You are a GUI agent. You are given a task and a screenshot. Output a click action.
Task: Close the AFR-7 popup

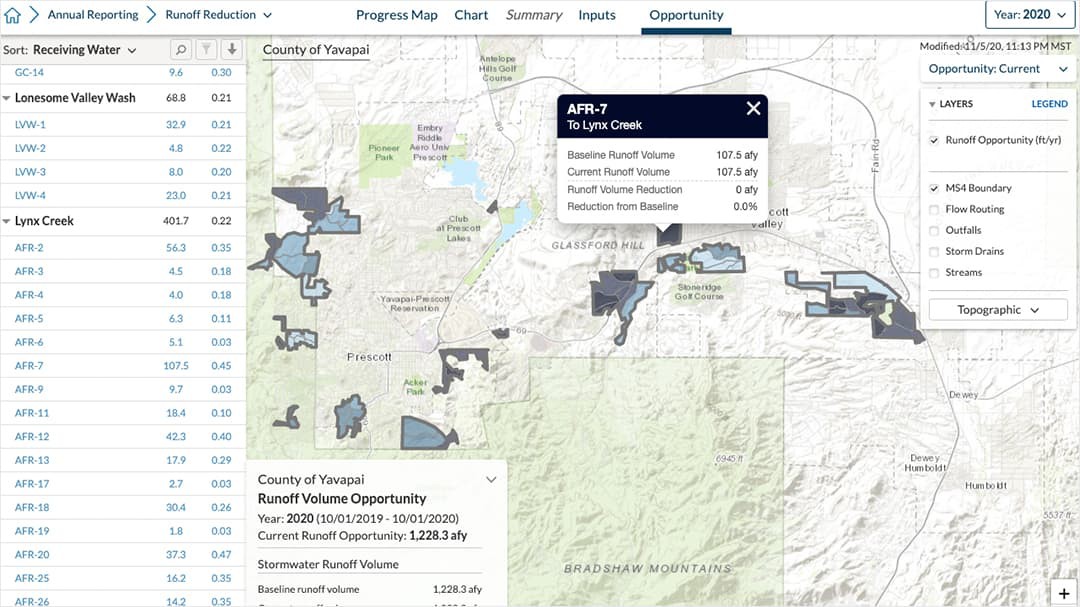tap(754, 108)
